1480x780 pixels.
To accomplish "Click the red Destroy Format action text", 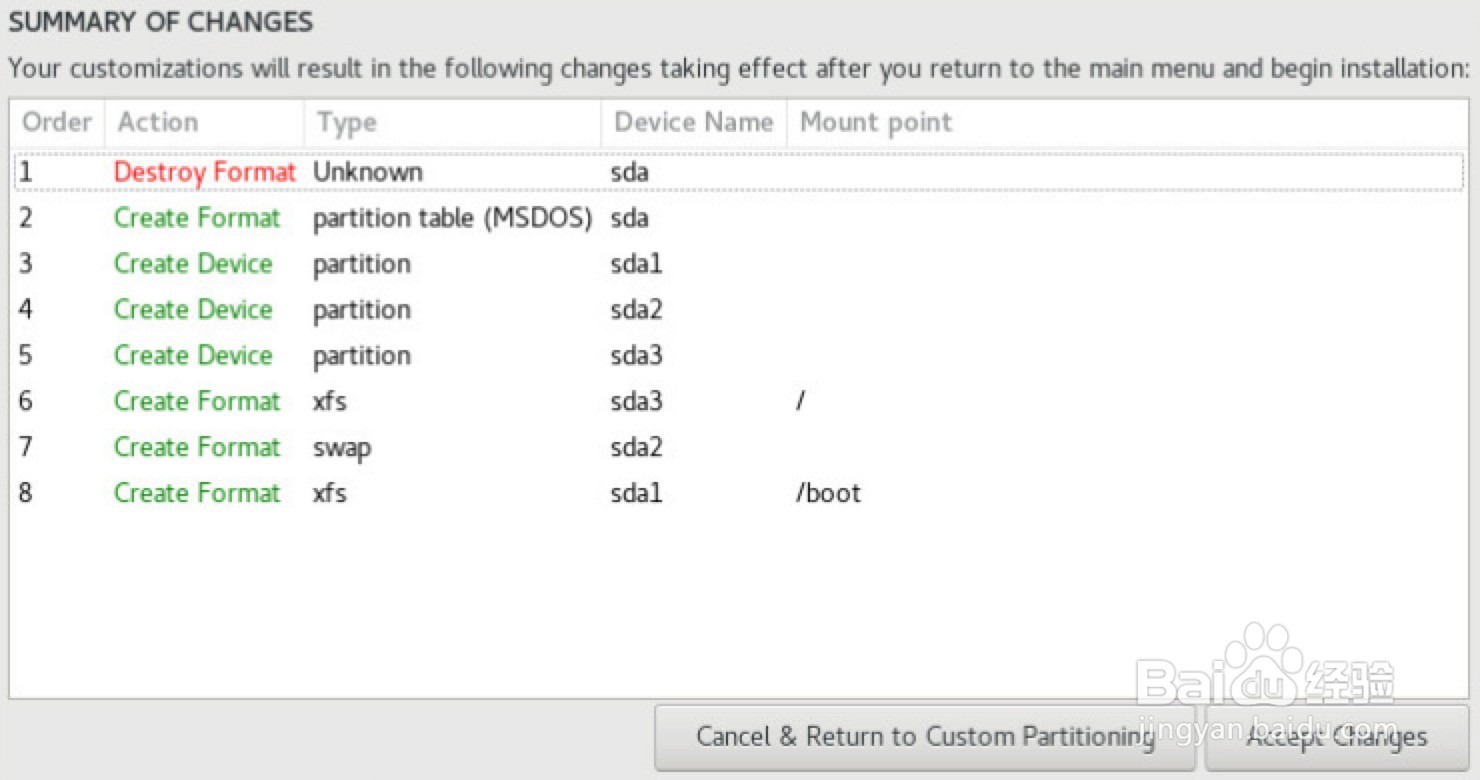I will [x=204, y=172].
